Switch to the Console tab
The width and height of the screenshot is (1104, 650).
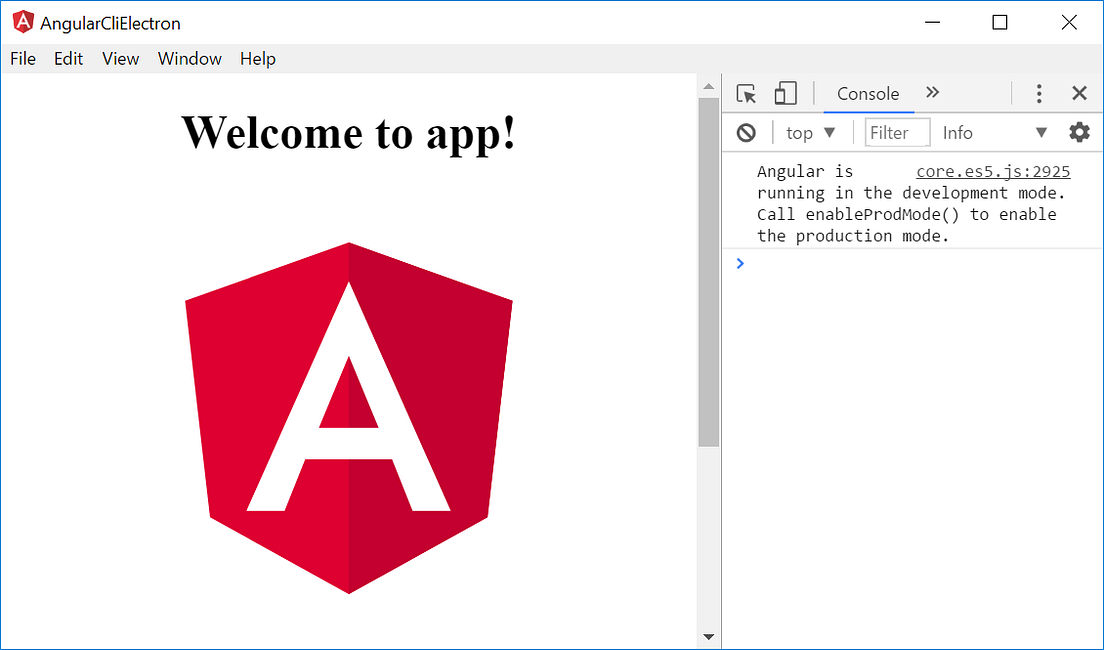click(866, 93)
